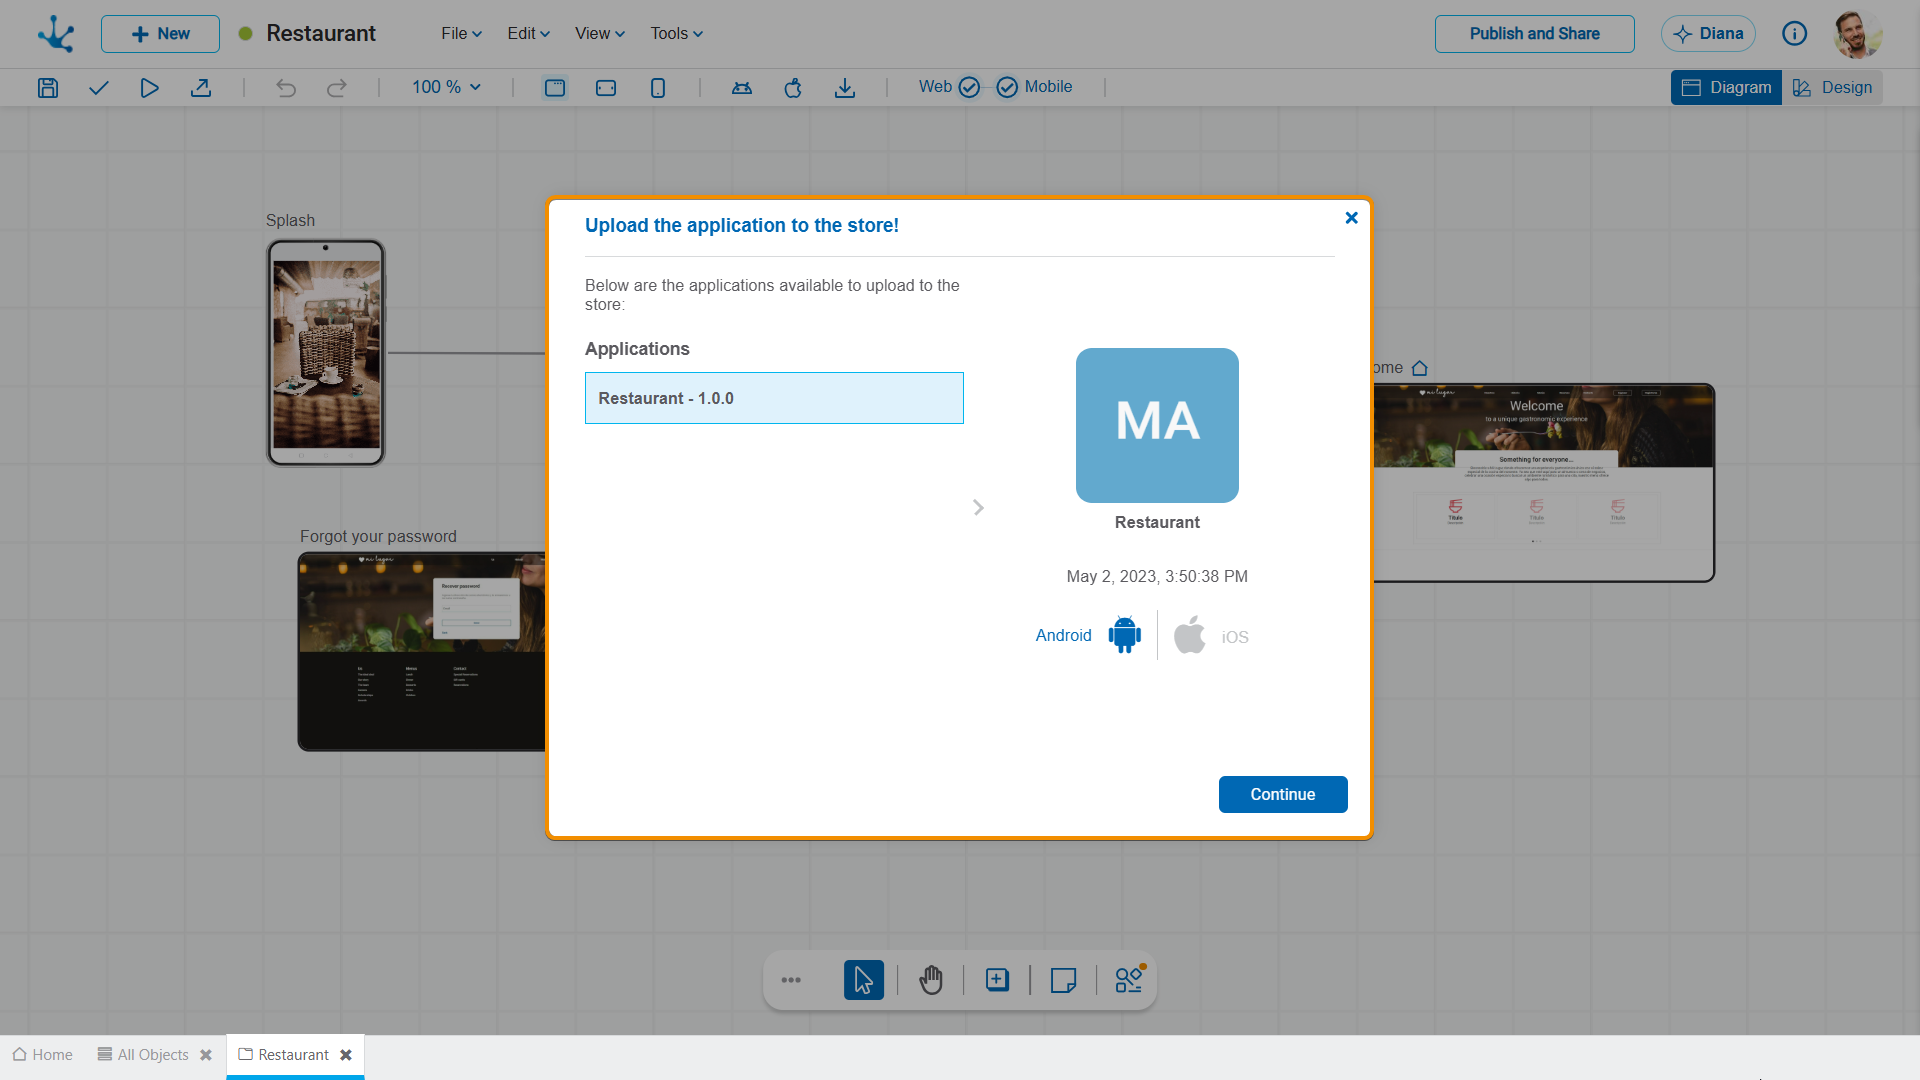Click the New button
Image resolution: width=1920 pixels, height=1080 pixels.
tap(160, 34)
